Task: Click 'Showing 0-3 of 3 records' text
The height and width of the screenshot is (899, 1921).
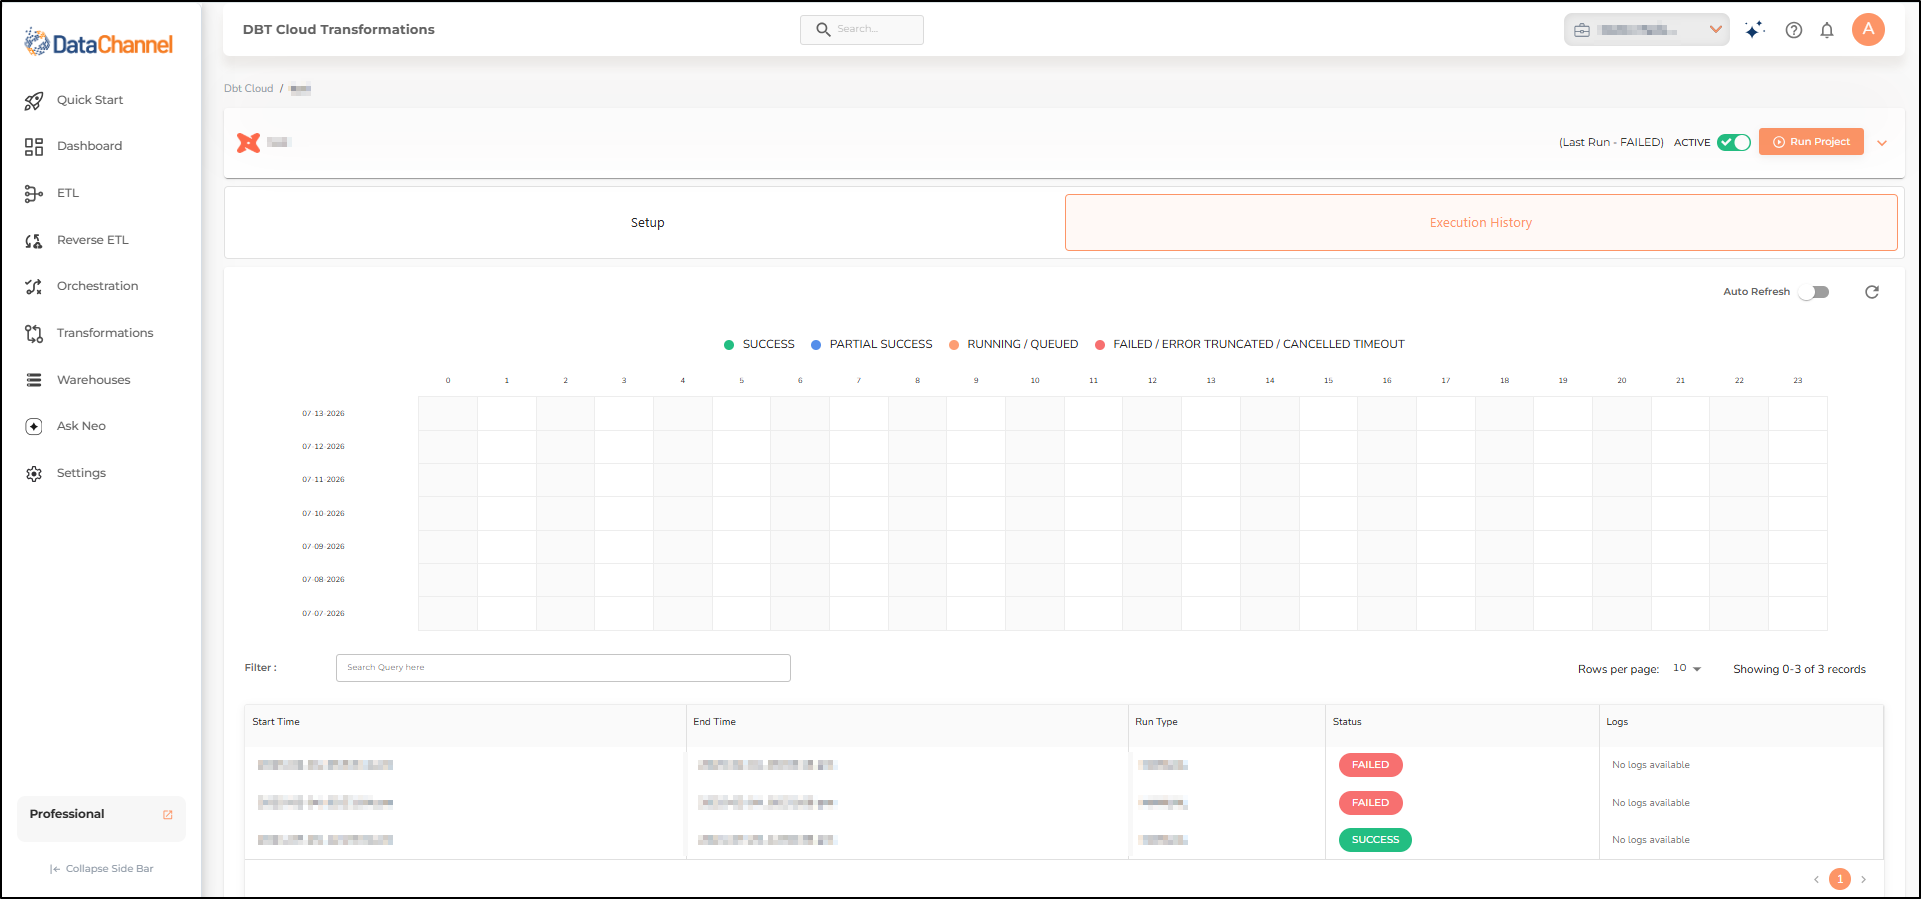Action: [1799, 670]
